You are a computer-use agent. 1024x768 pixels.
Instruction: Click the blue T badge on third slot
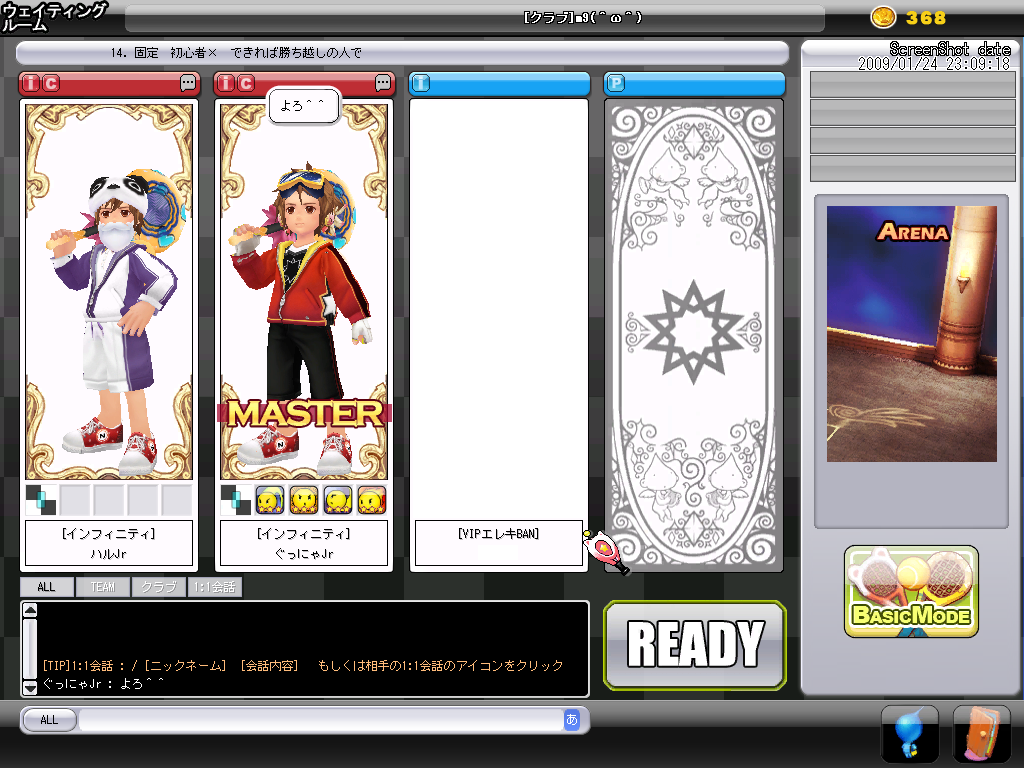point(421,83)
